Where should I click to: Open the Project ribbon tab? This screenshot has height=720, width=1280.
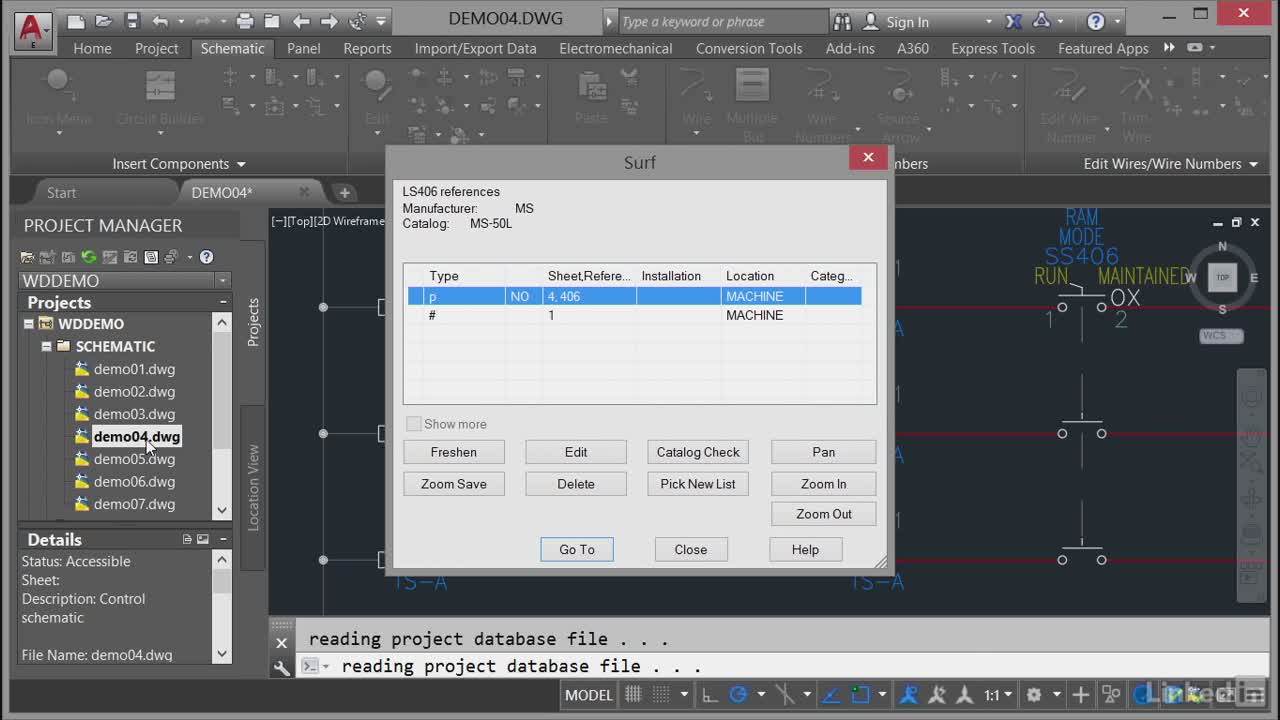click(156, 48)
